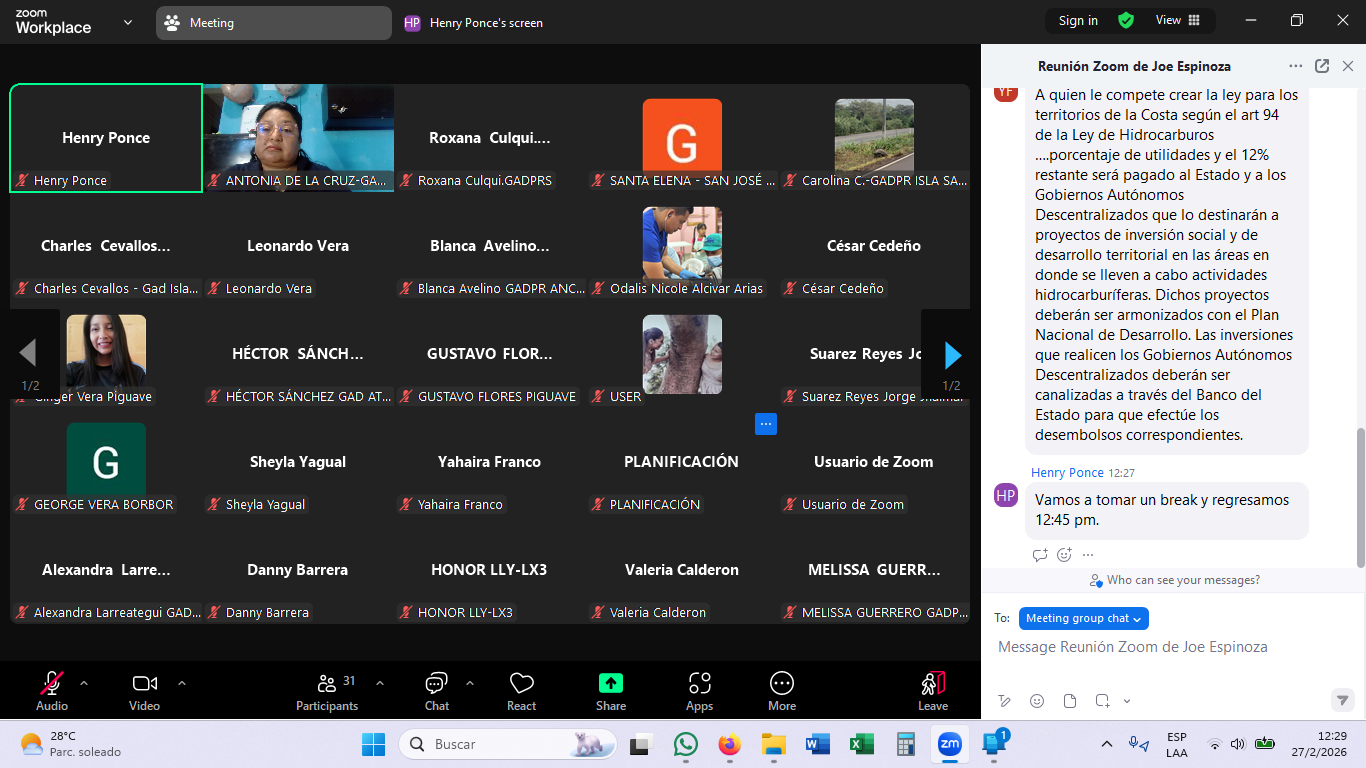Toggle the Chat panel from the toolbar
The image size is (1366, 768).
tap(436, 684)
